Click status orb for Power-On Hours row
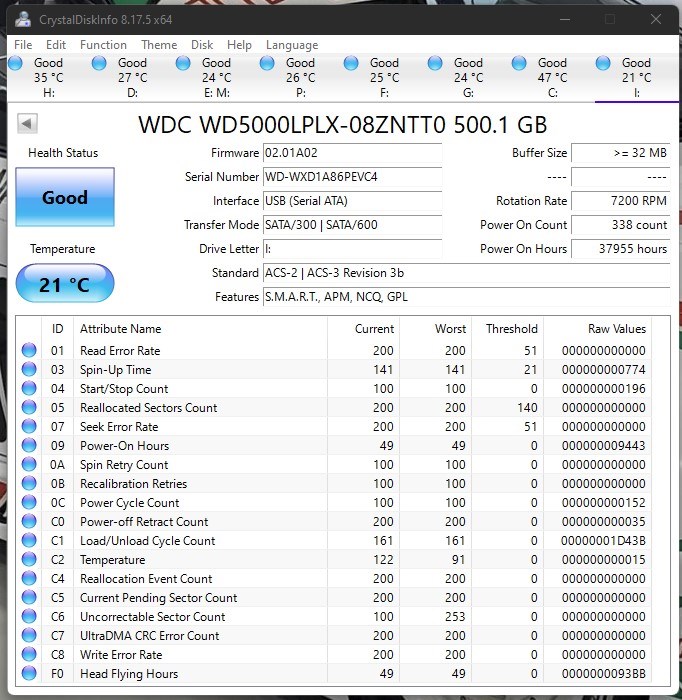Image resolution: width=682 pixels, height=700 pixels. pos(29,445)
